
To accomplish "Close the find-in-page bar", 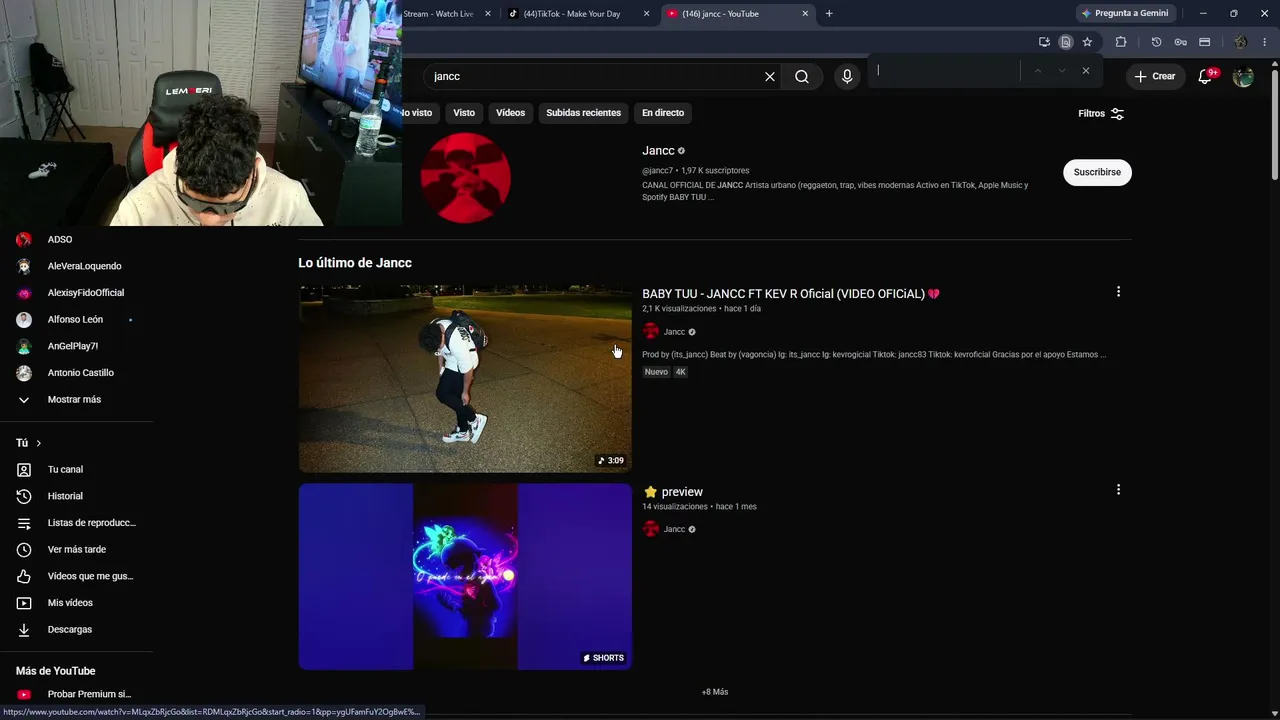I will click(x=1085, y=71).
